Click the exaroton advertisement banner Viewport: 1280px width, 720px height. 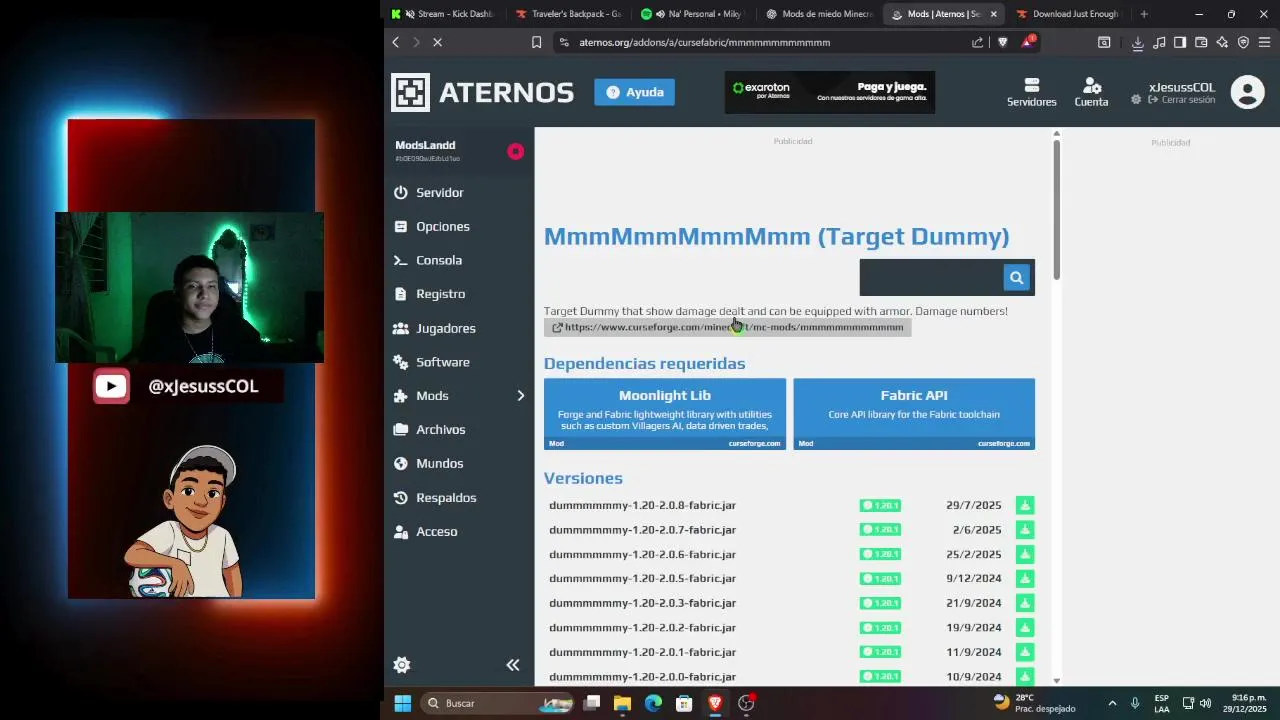pos(830,92)
